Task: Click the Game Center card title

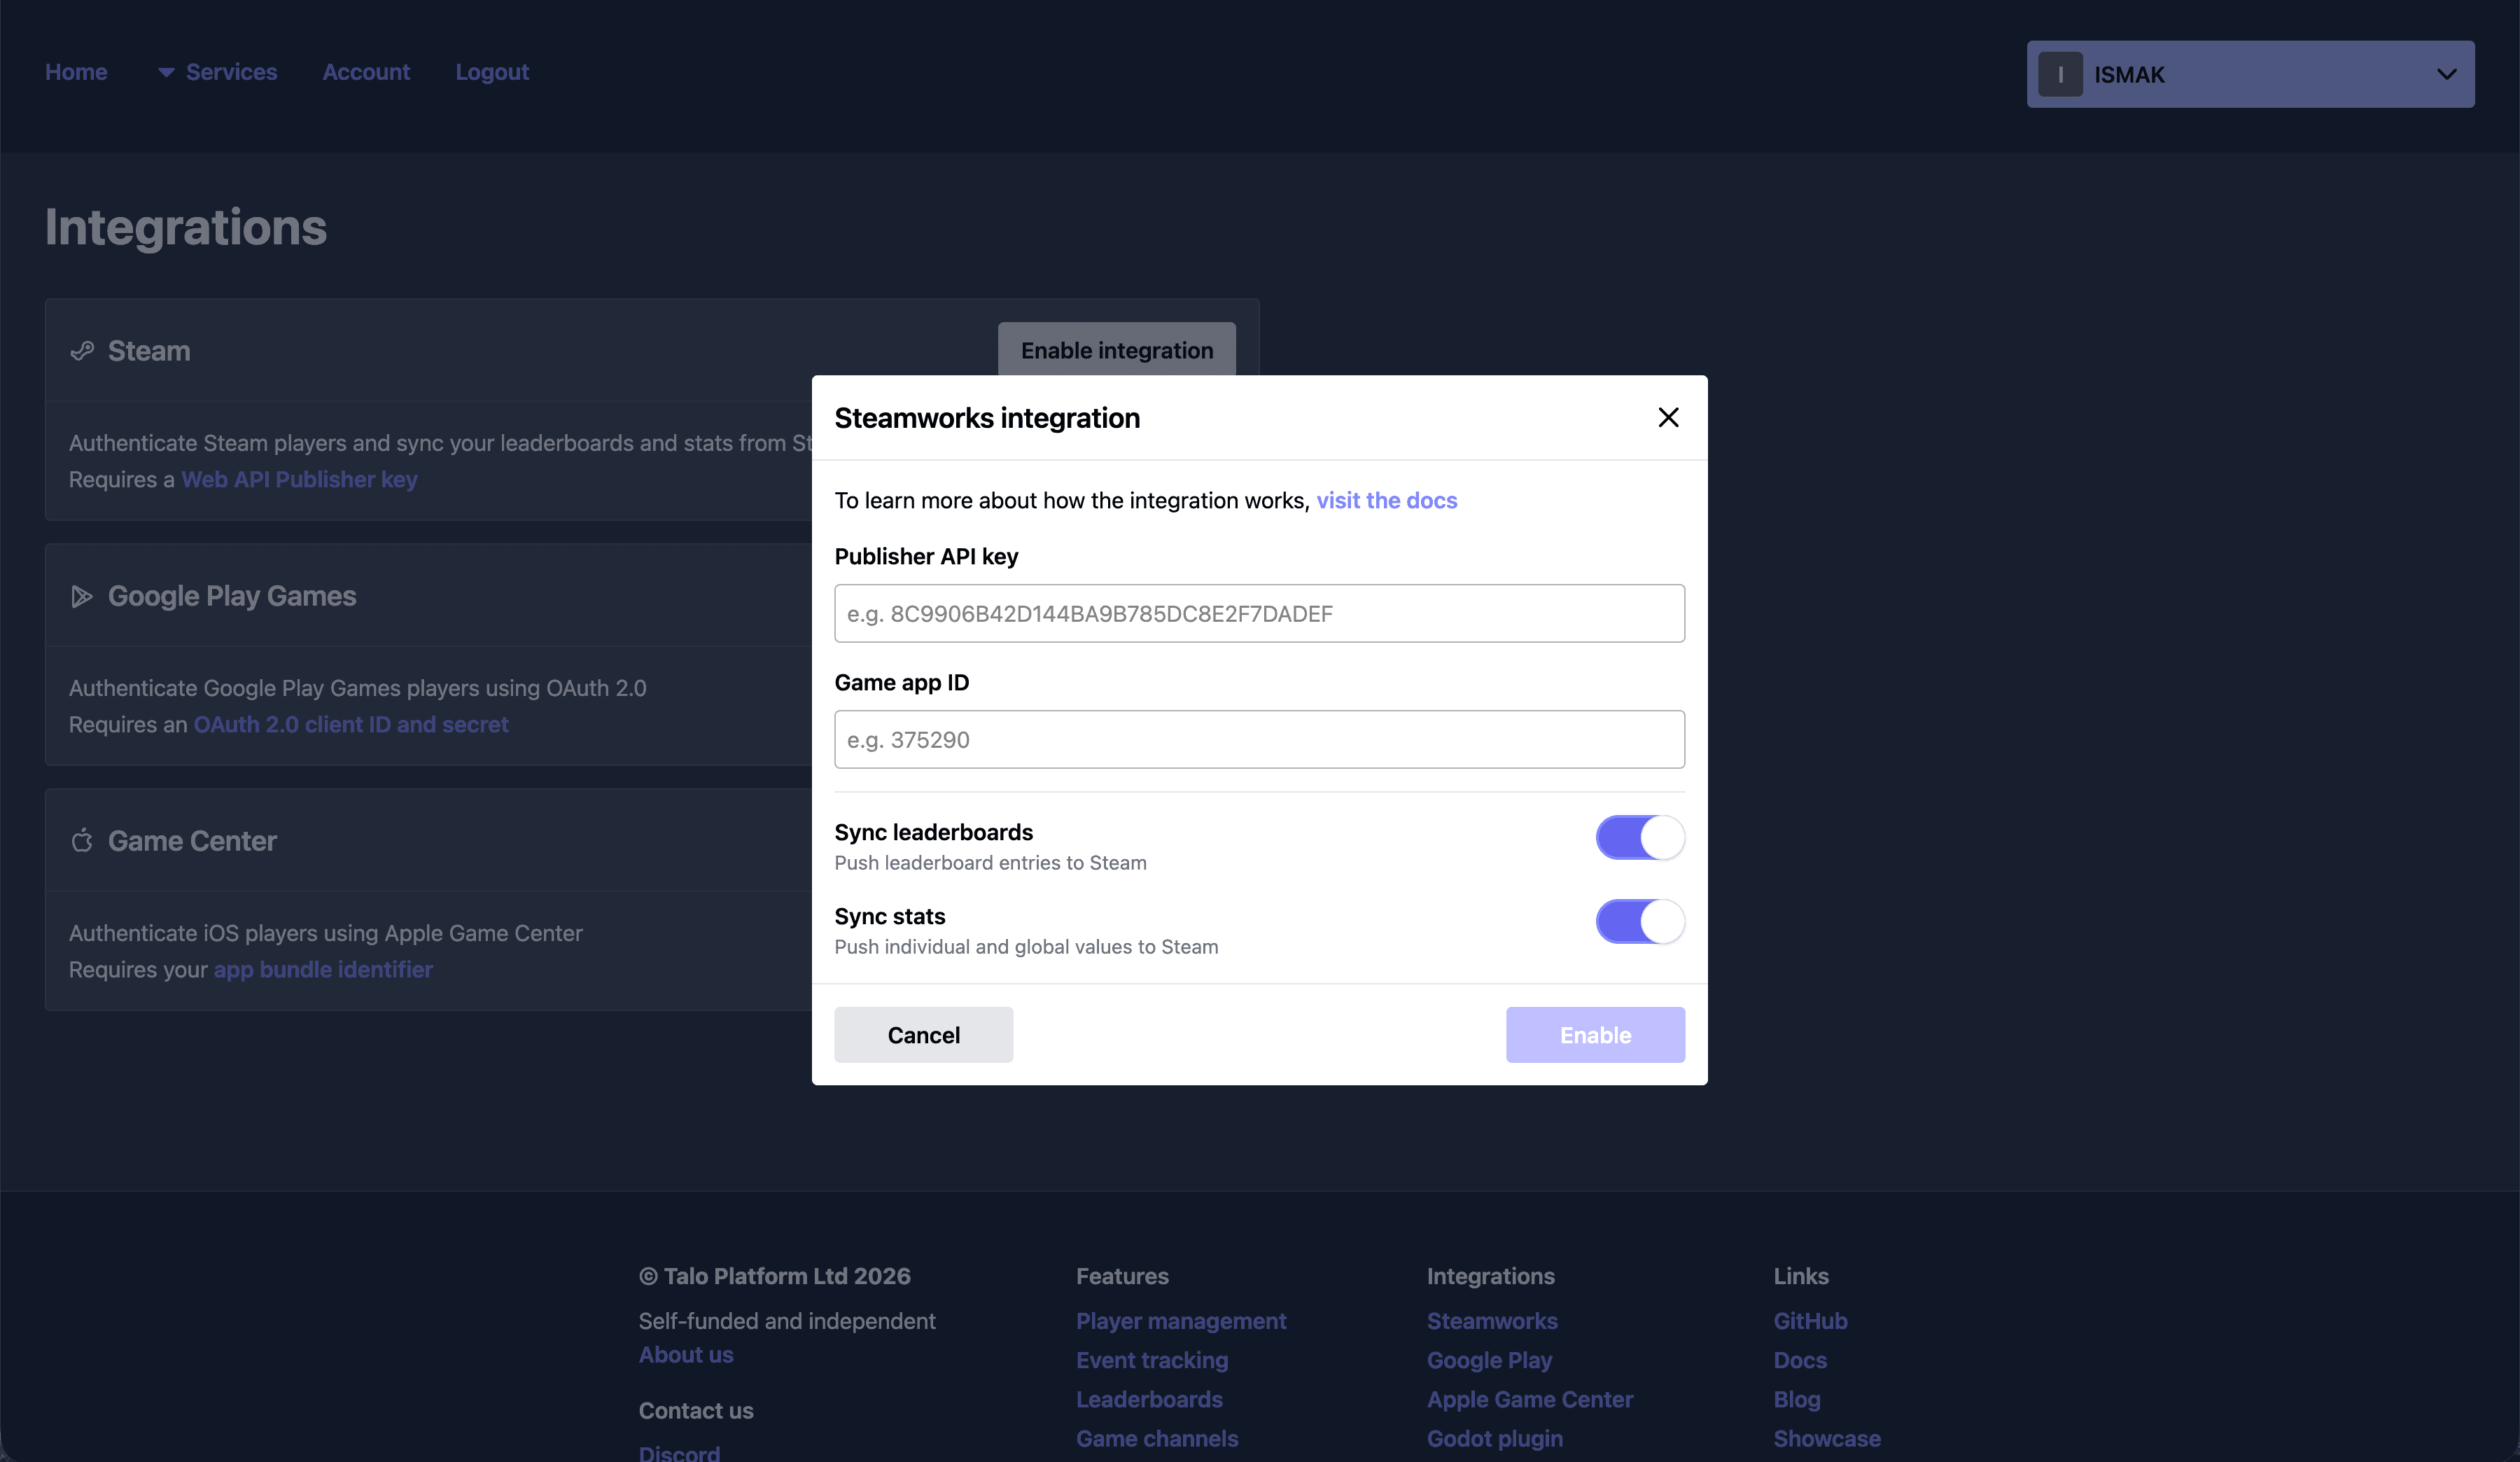Action: tap(192, 841)
